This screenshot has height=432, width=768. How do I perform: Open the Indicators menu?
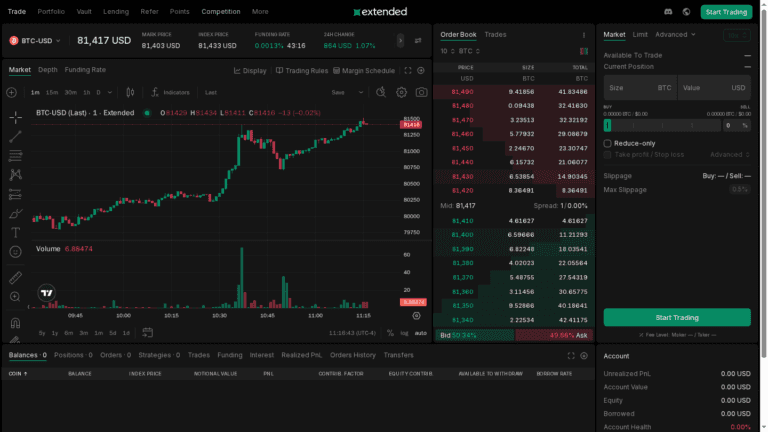pyautogui.click(x=170, y=93)
